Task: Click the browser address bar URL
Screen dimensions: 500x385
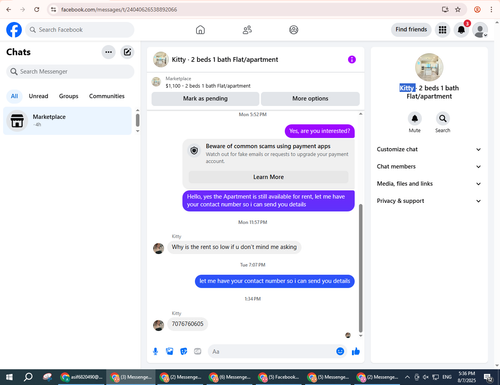Action: pyautogui.click(x=119, y=9)
